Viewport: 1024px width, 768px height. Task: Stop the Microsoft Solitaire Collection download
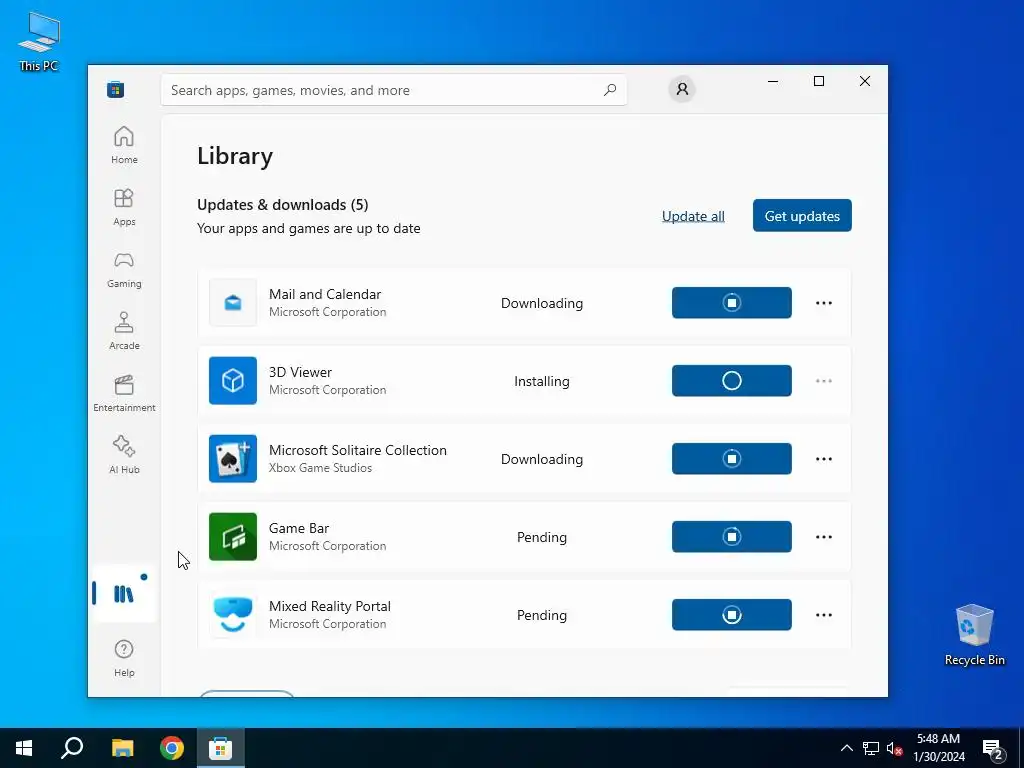[x=731, y=458]
